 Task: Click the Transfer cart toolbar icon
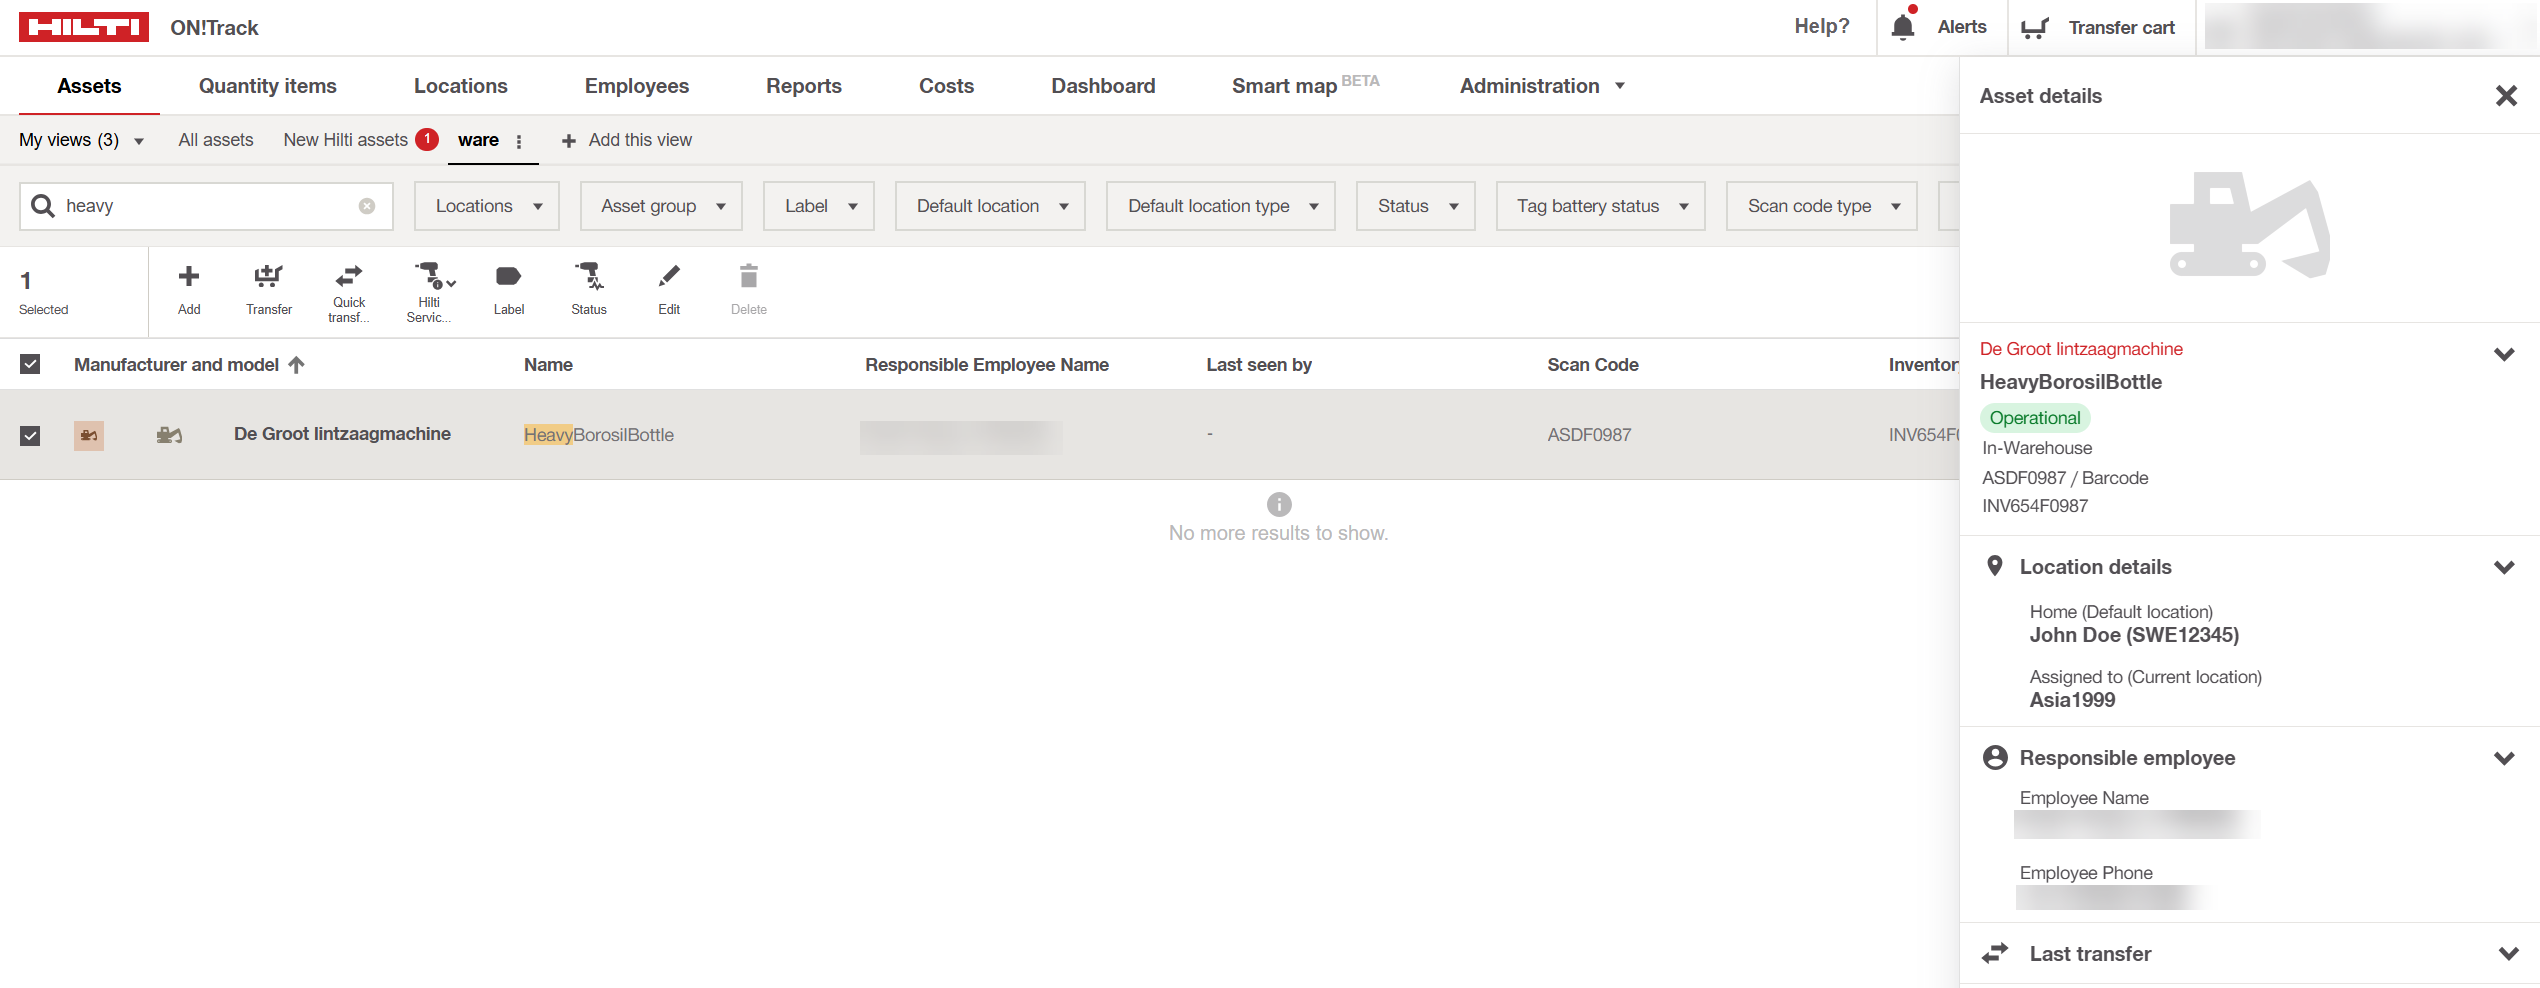[268, 277]
